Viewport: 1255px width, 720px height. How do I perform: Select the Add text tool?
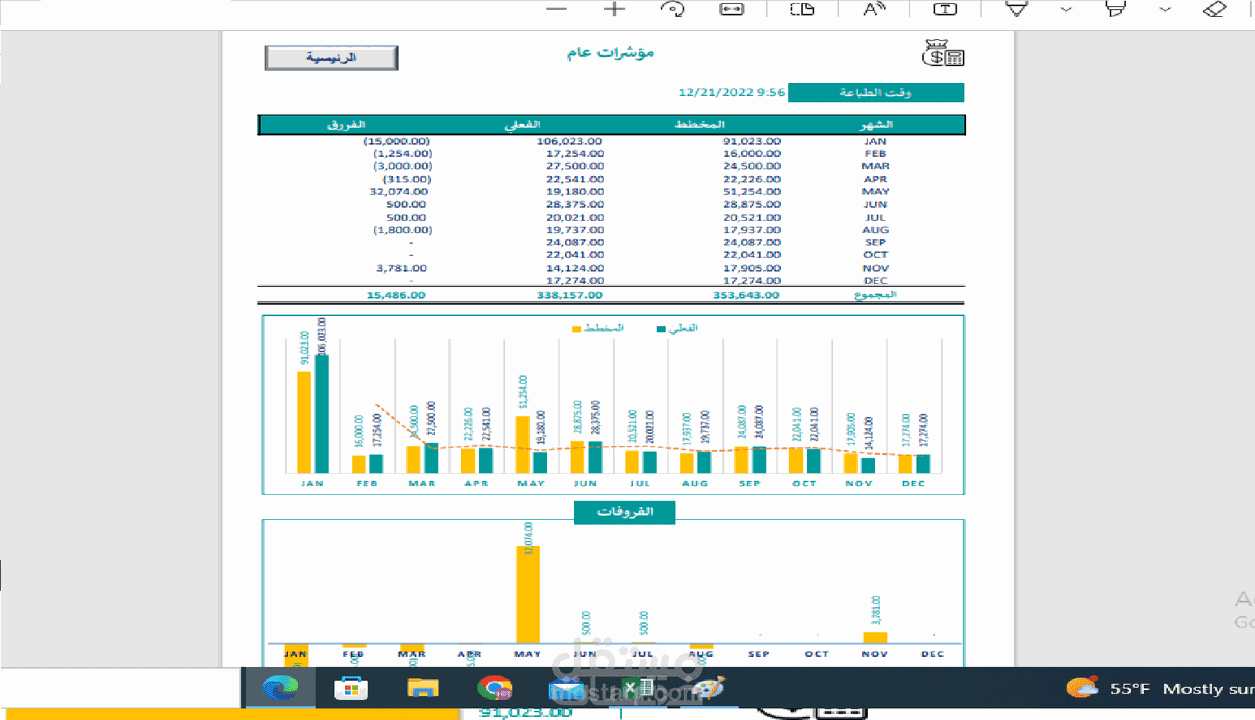click(x=945, y=9)
